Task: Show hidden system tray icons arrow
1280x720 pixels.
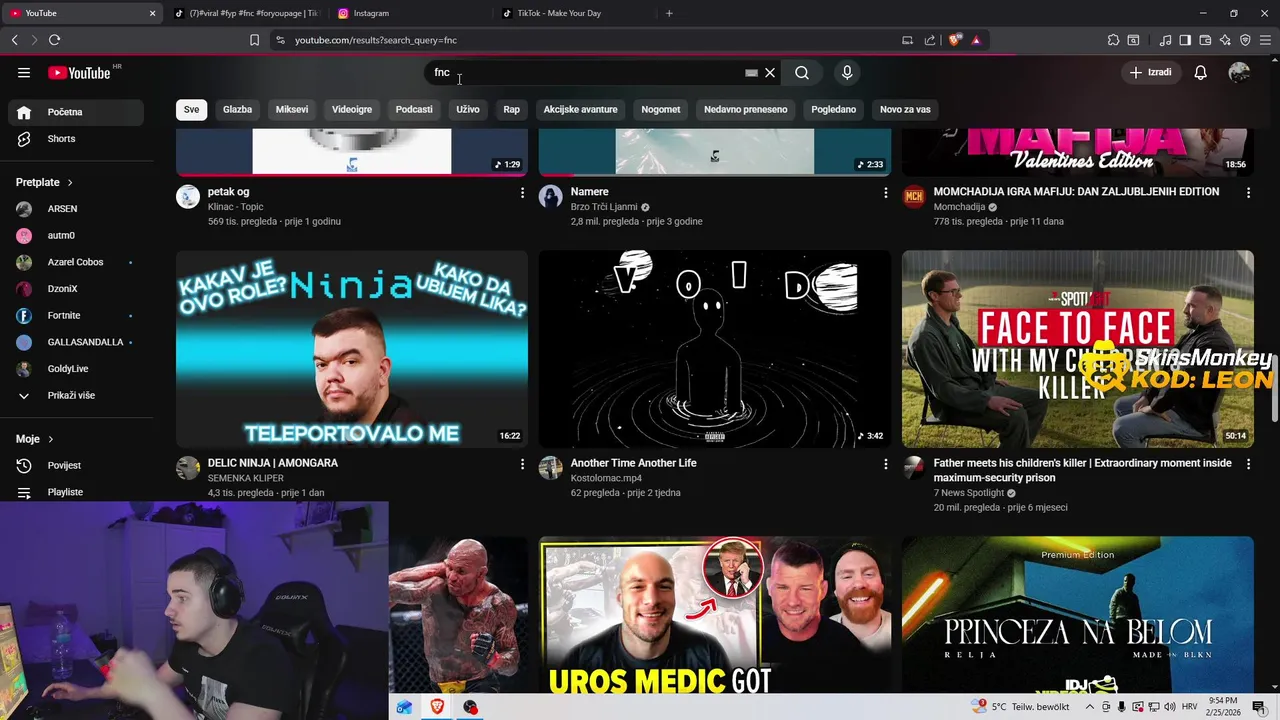Action: (x=1090, y=707)
